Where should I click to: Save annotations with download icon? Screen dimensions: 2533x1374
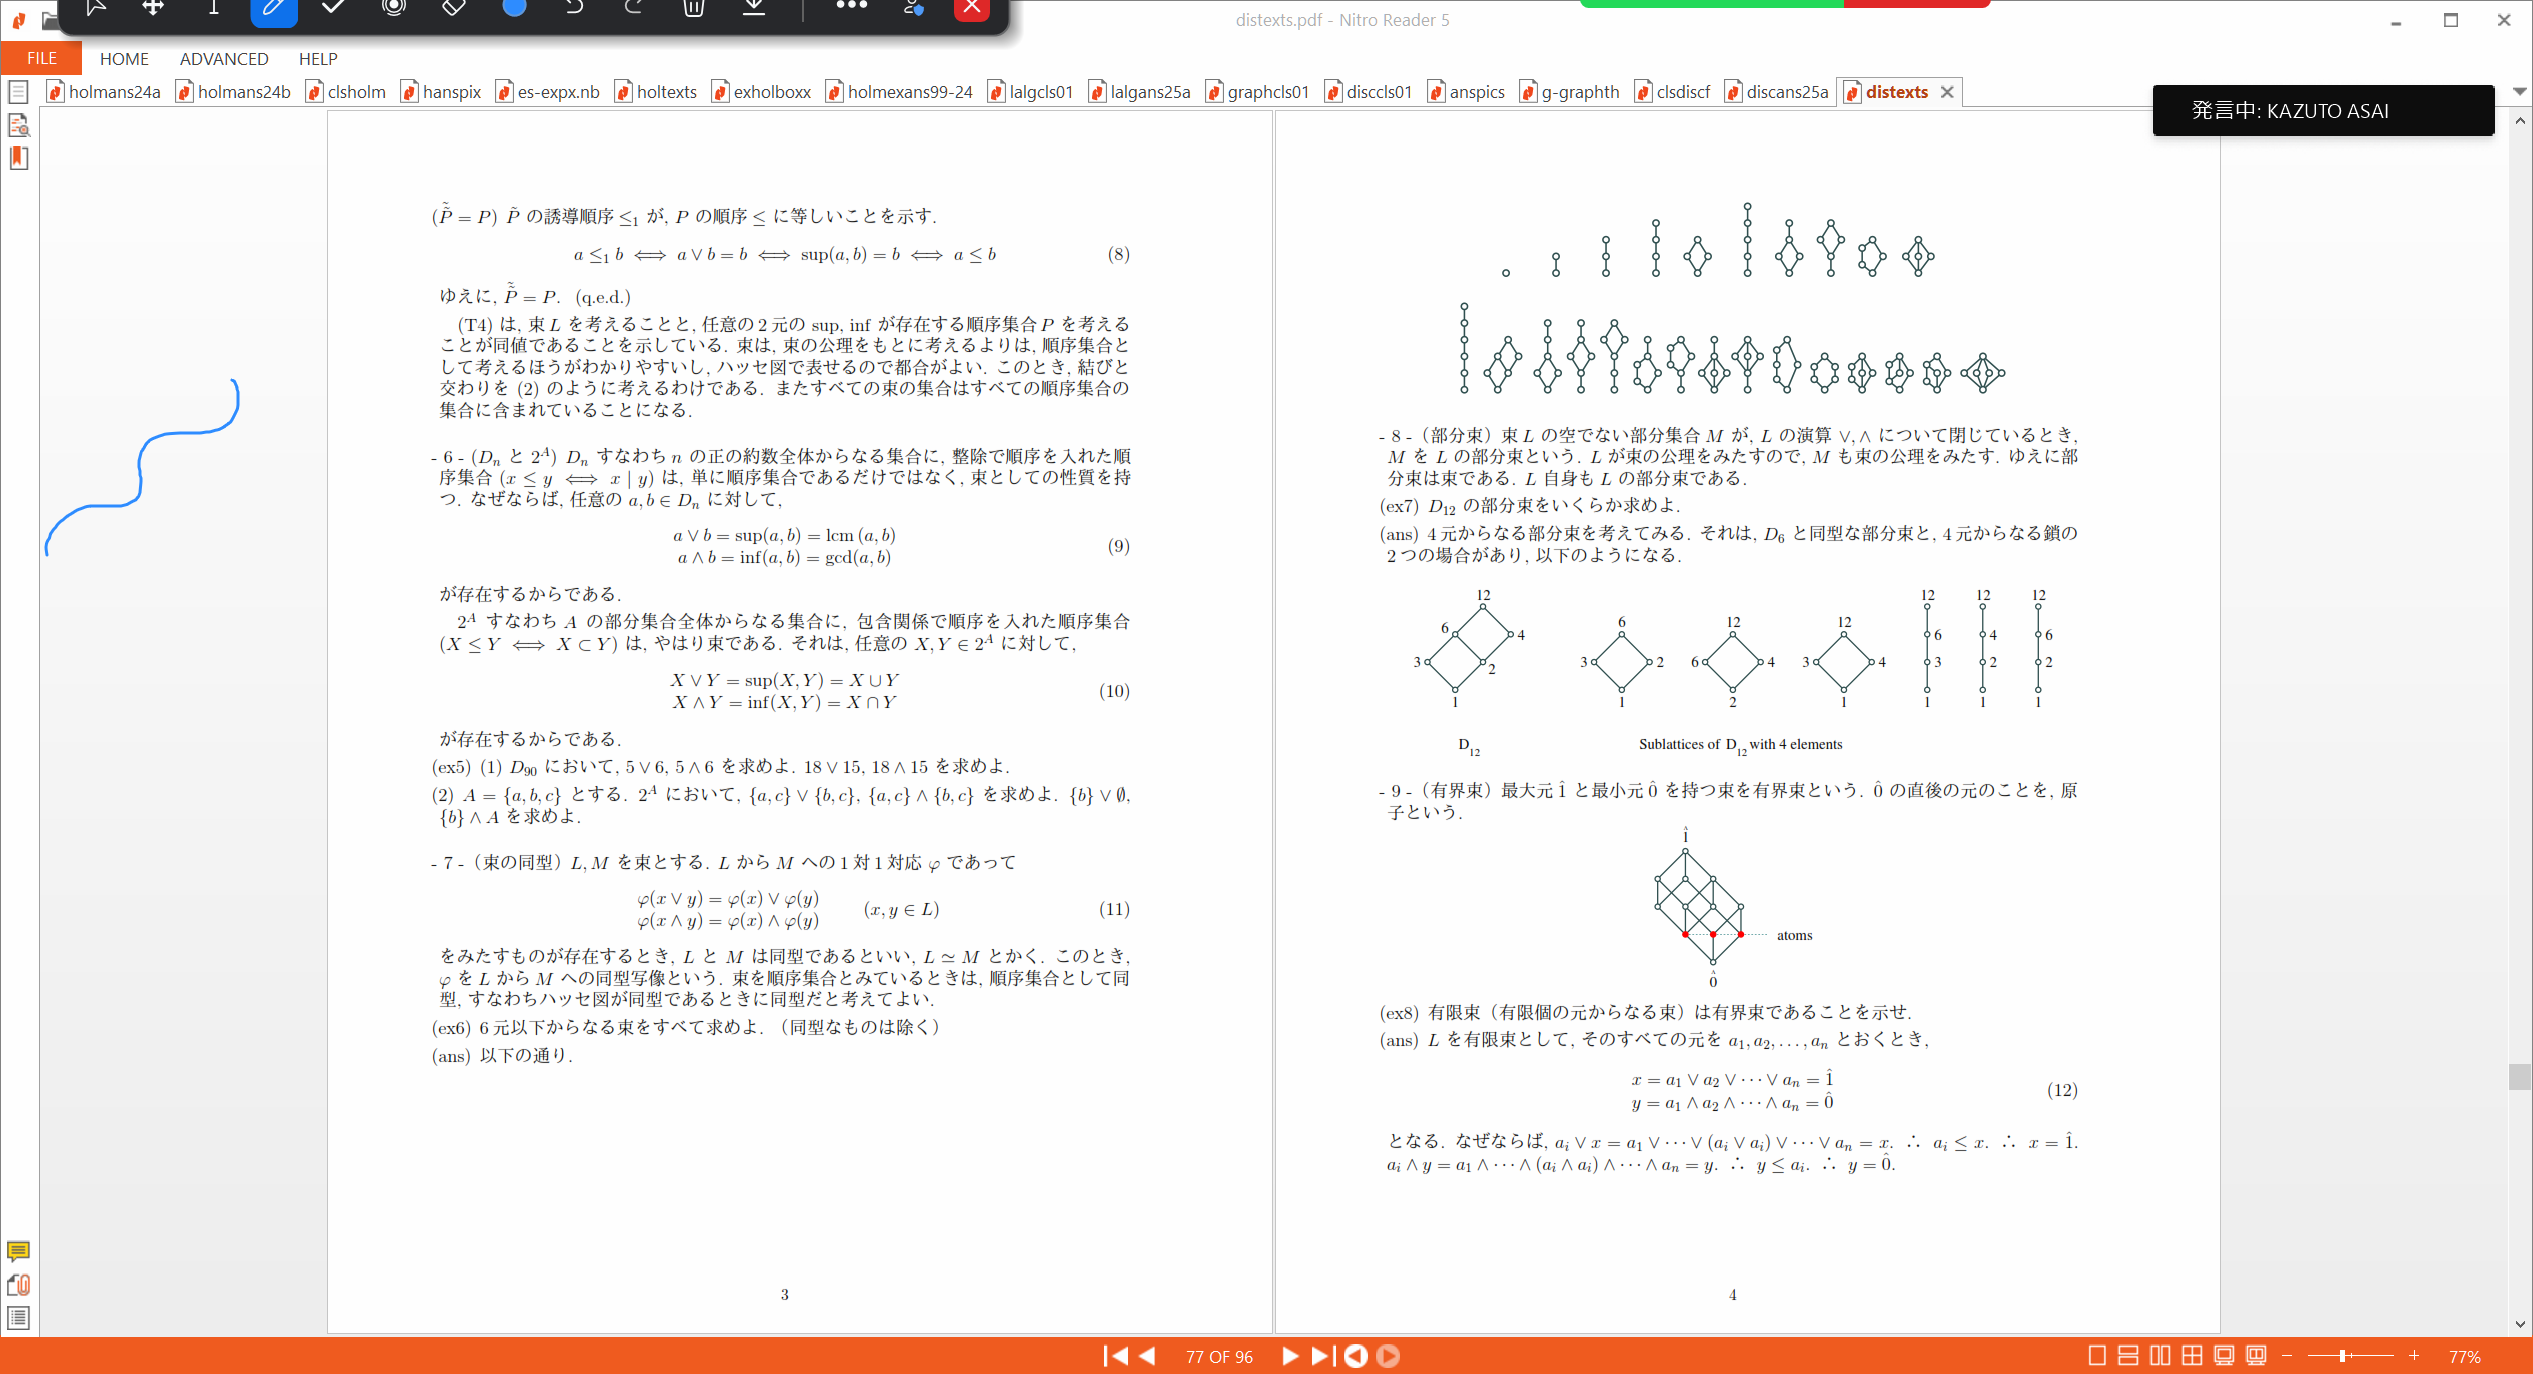pyautogui.click(x=754, y=8)
